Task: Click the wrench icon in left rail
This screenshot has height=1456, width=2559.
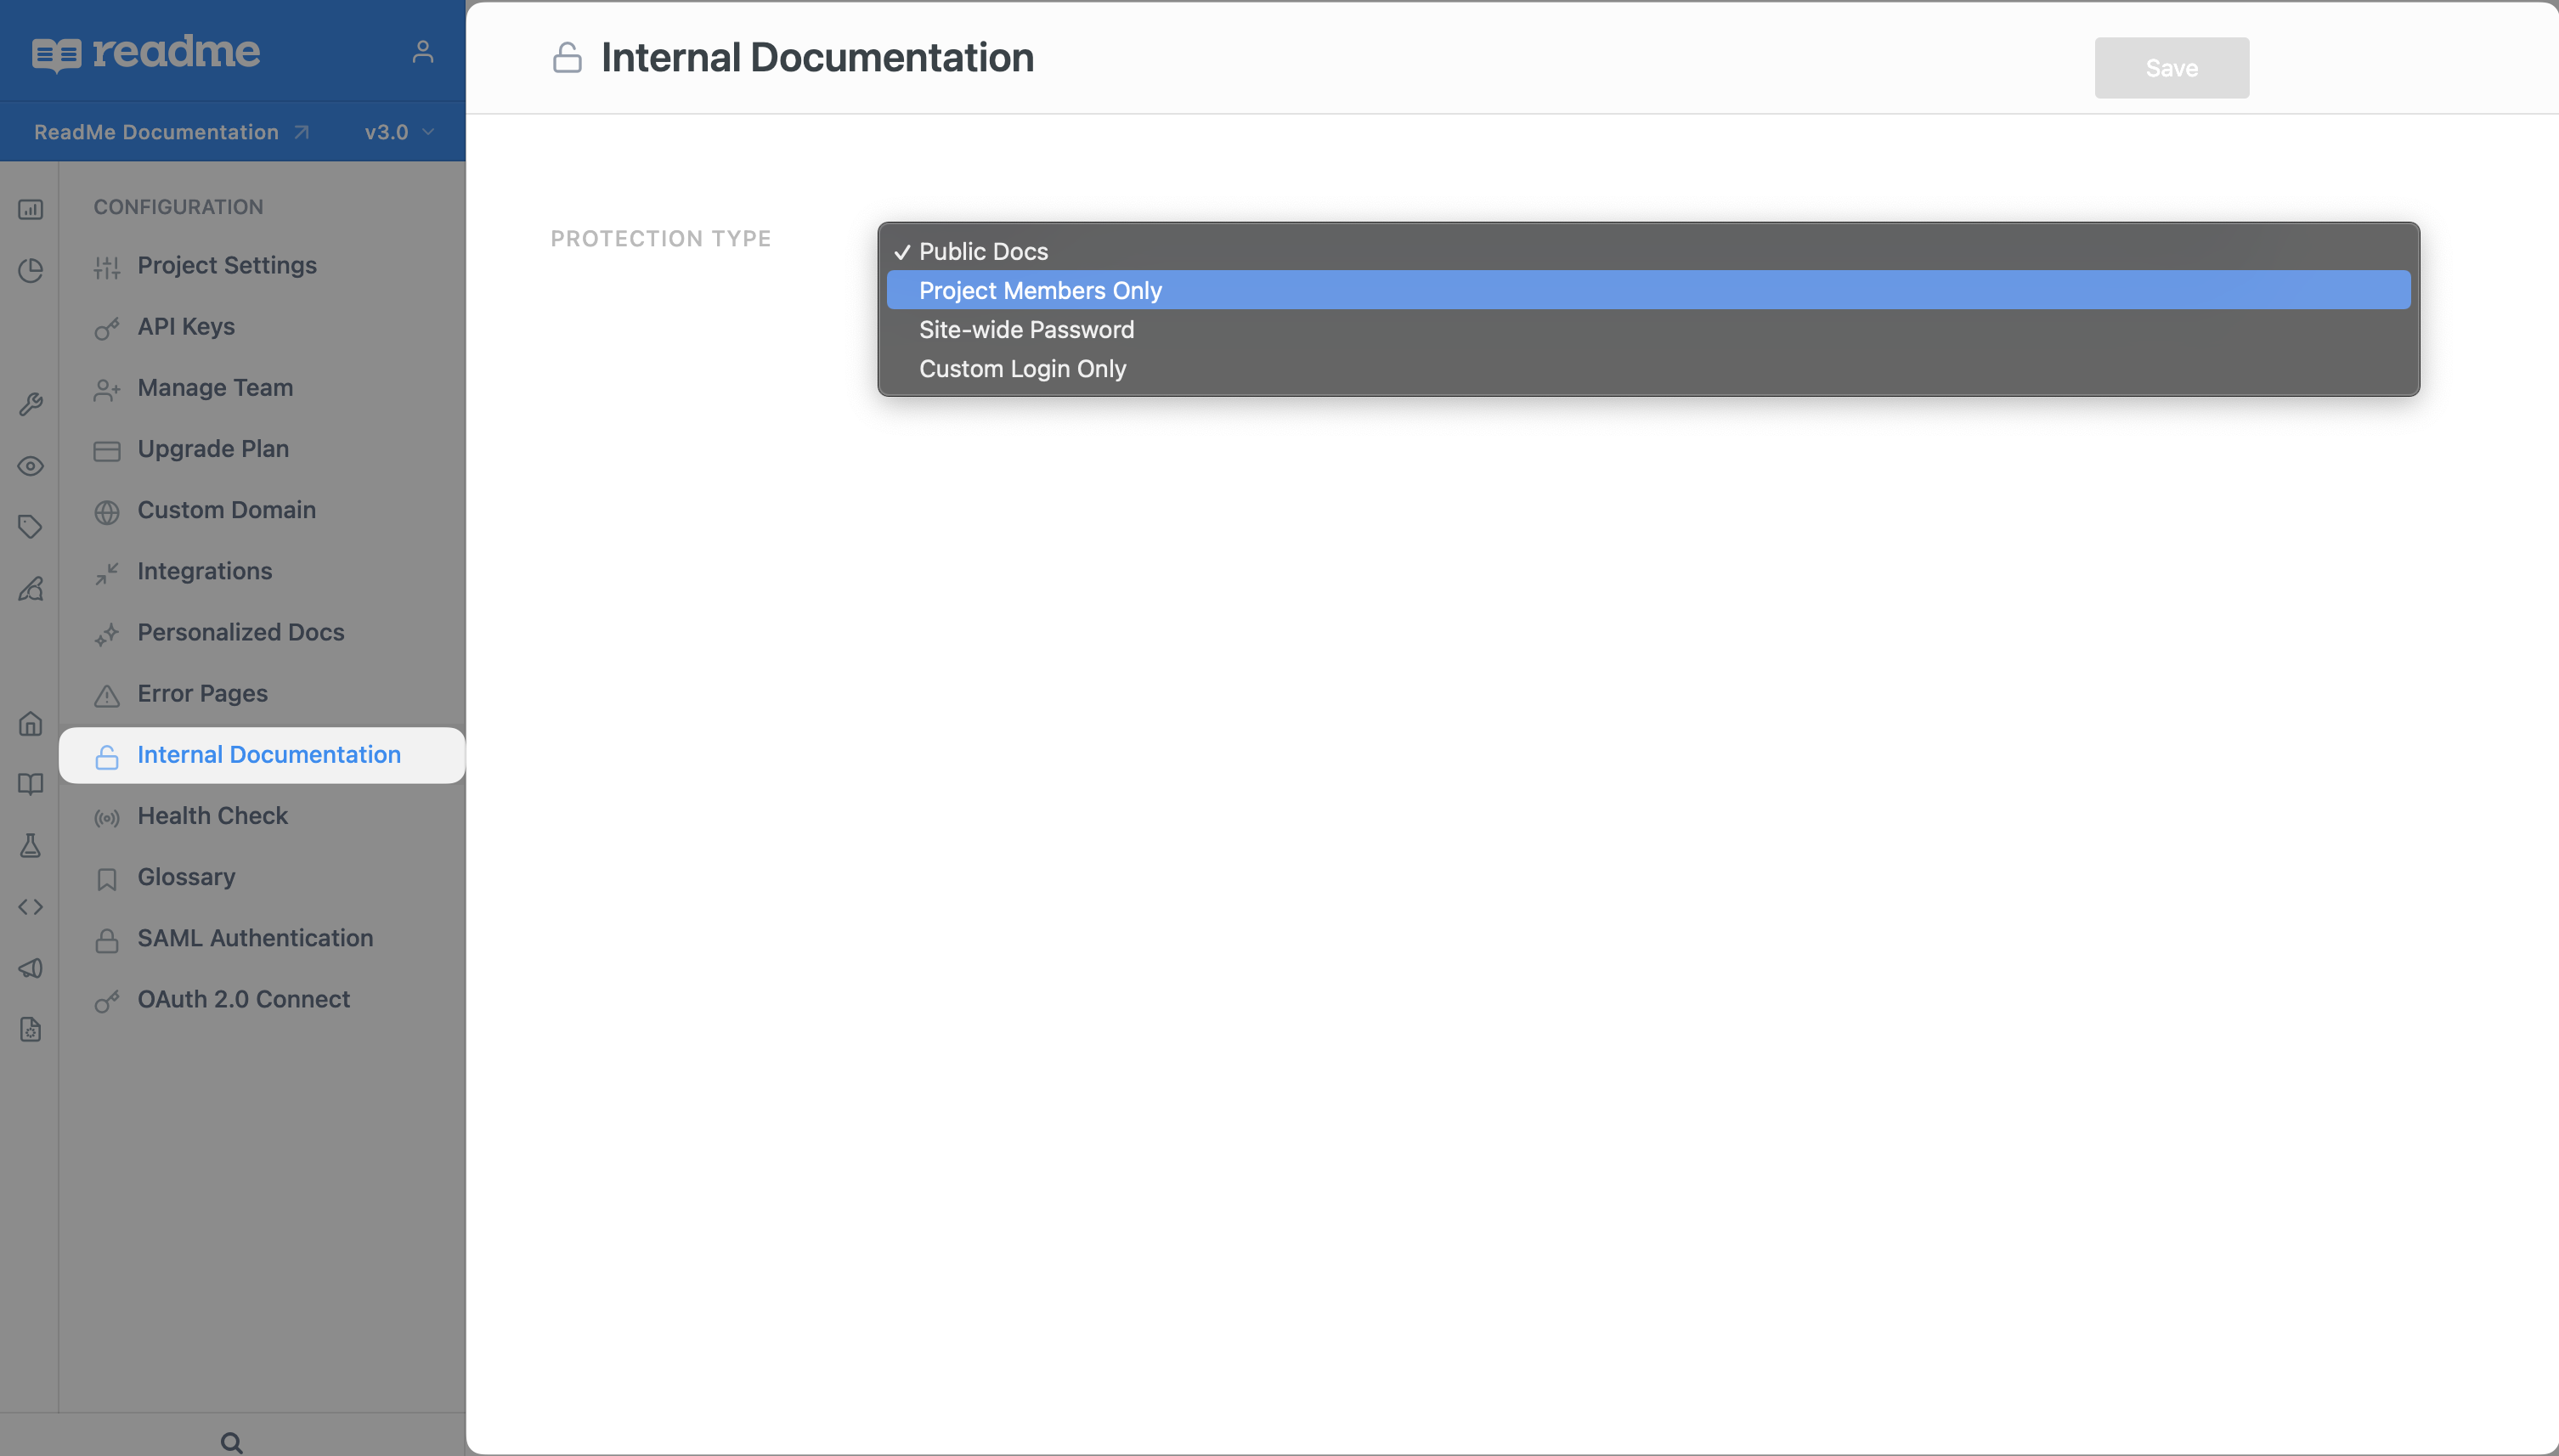Action: point(30,404)
